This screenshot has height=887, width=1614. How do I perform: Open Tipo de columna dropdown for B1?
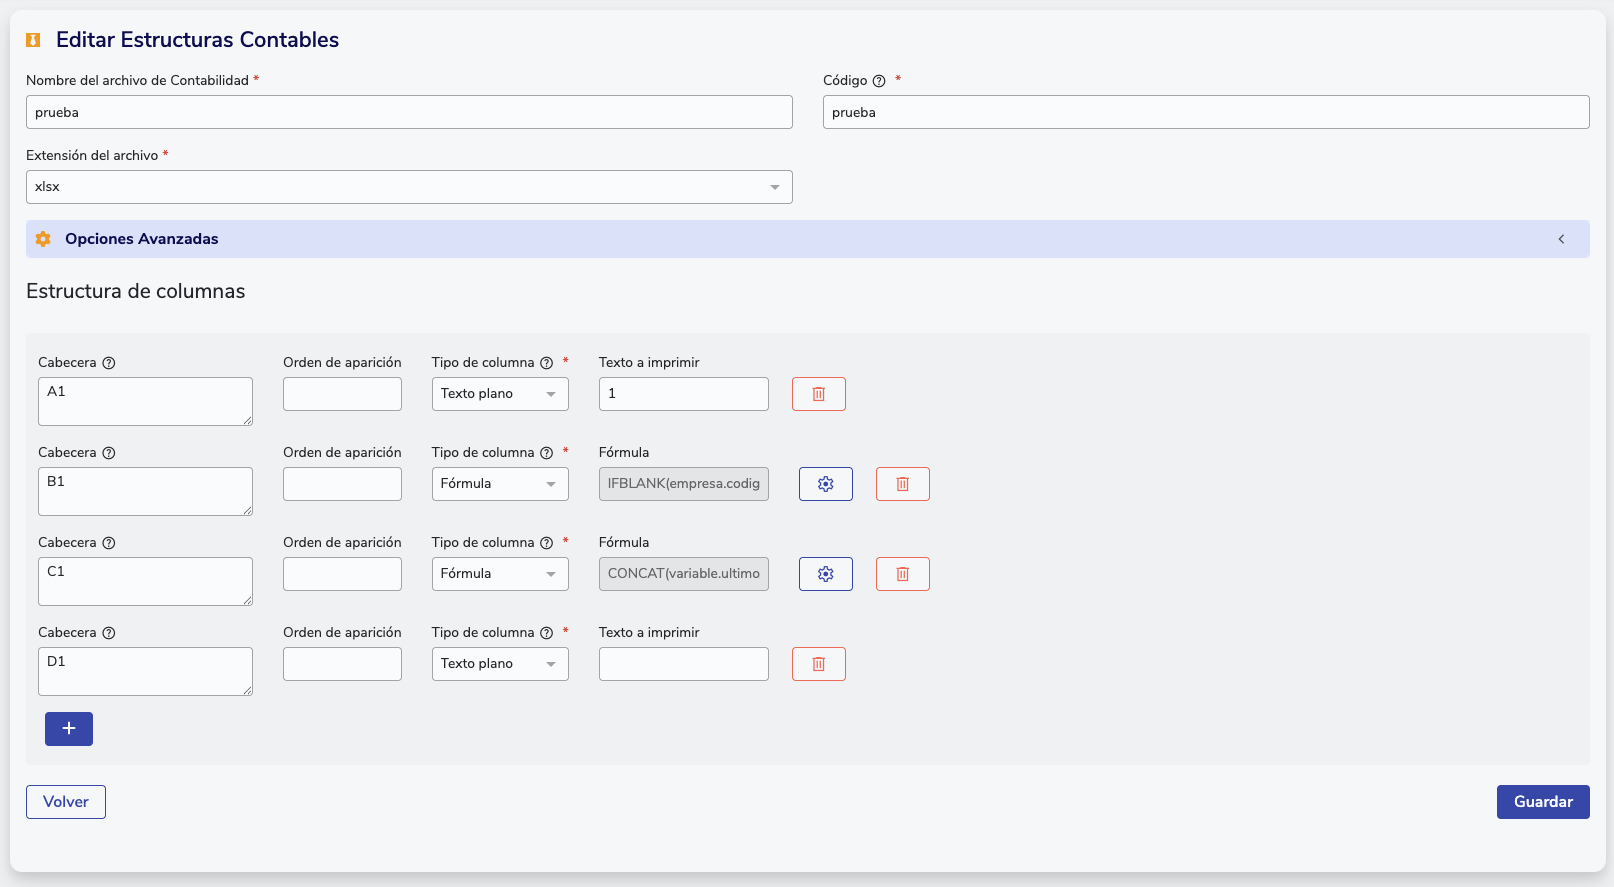point(499,484)
